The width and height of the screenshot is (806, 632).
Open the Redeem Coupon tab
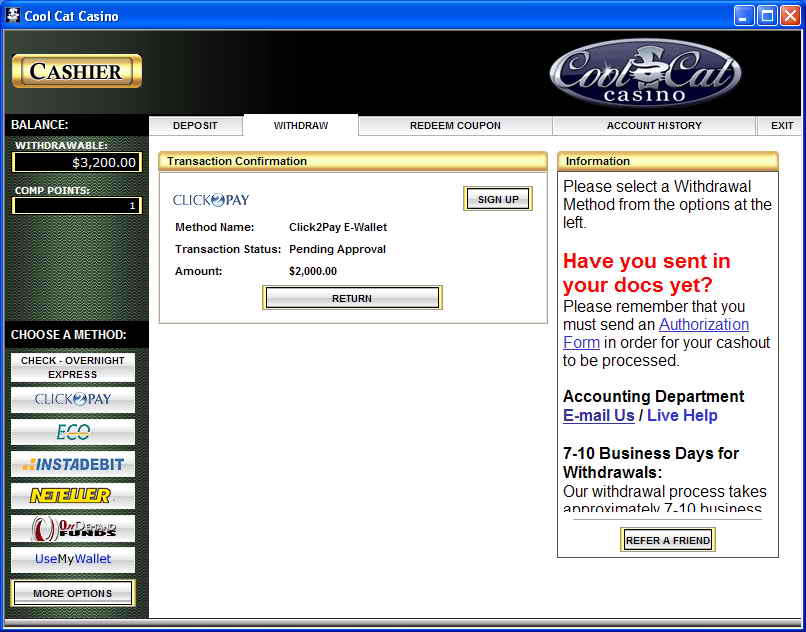[455, 125]
